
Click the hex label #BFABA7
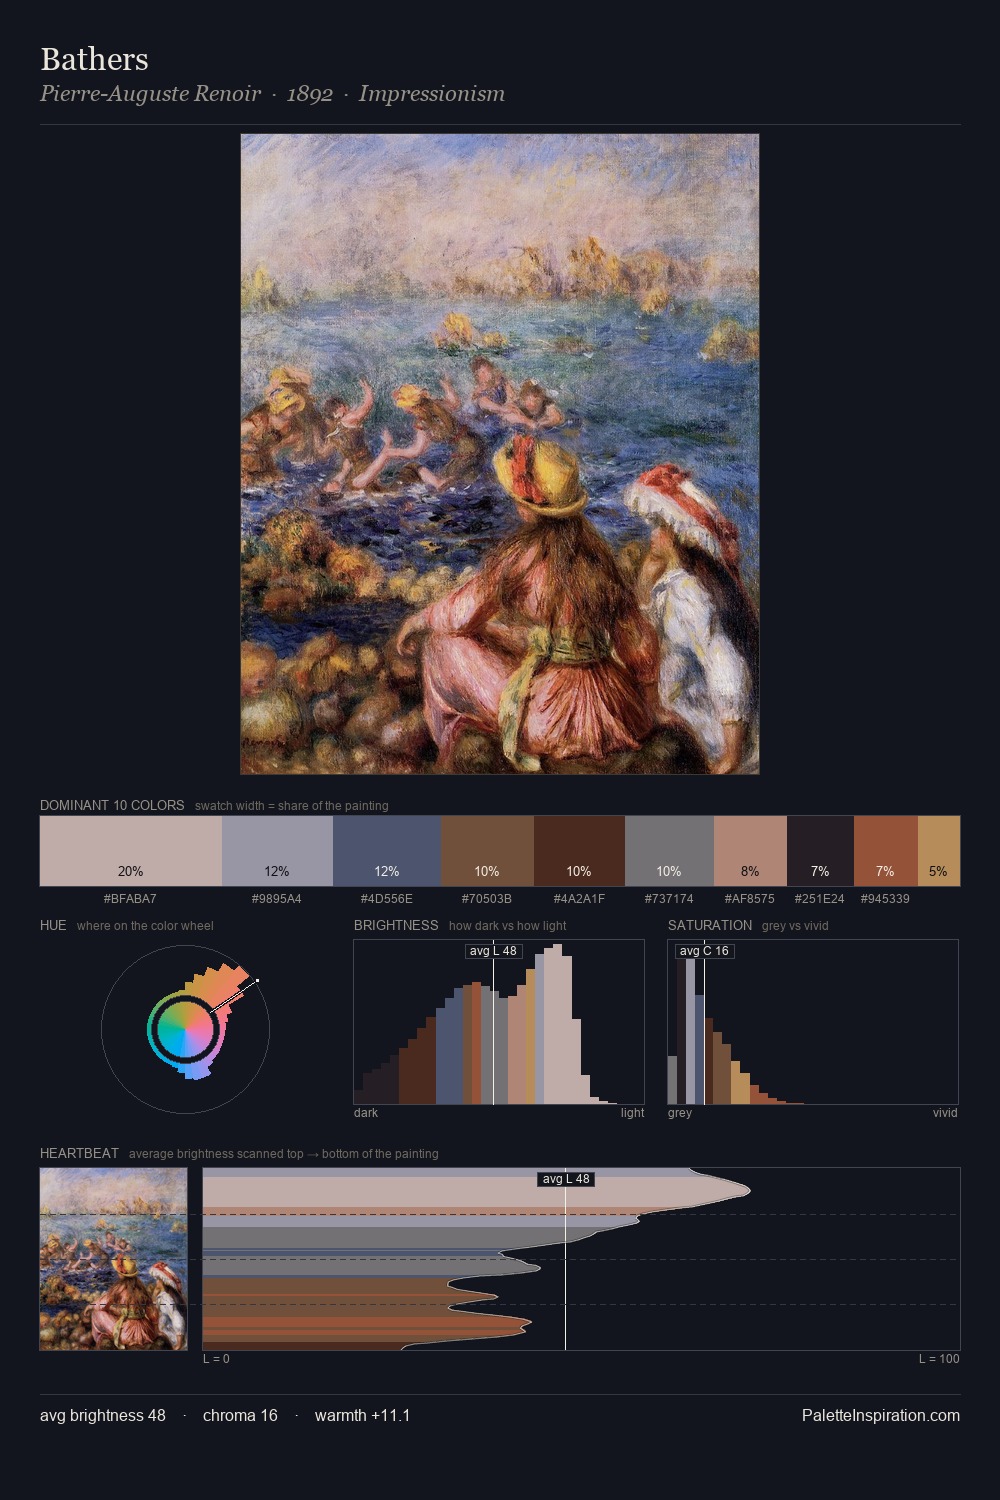pos(130,899)
